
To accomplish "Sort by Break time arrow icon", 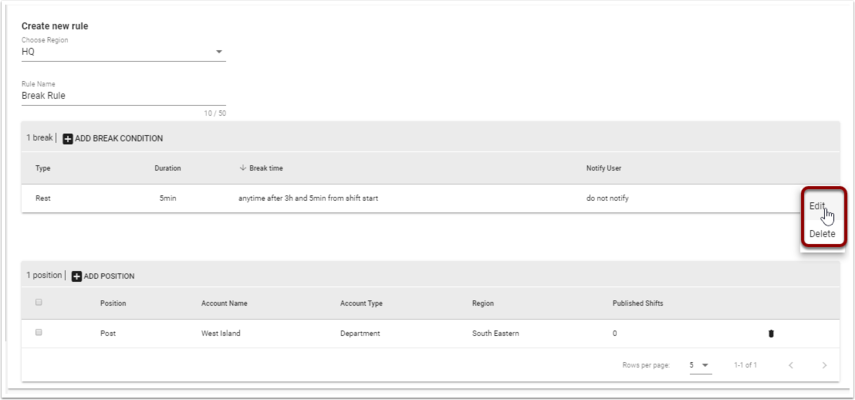I will click(x=243, y=168).
